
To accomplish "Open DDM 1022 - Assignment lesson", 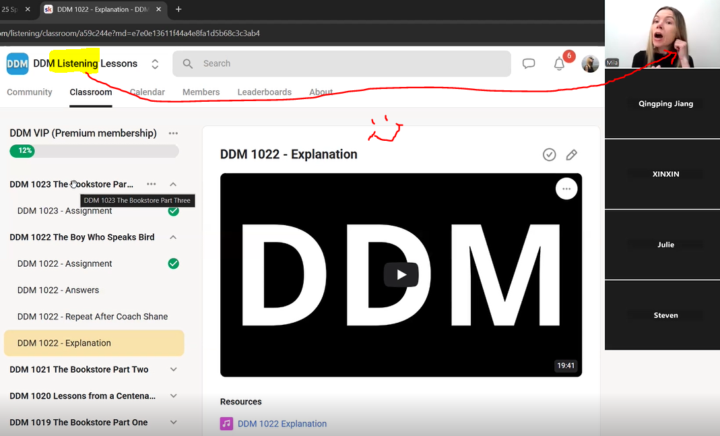I will 65,263.
